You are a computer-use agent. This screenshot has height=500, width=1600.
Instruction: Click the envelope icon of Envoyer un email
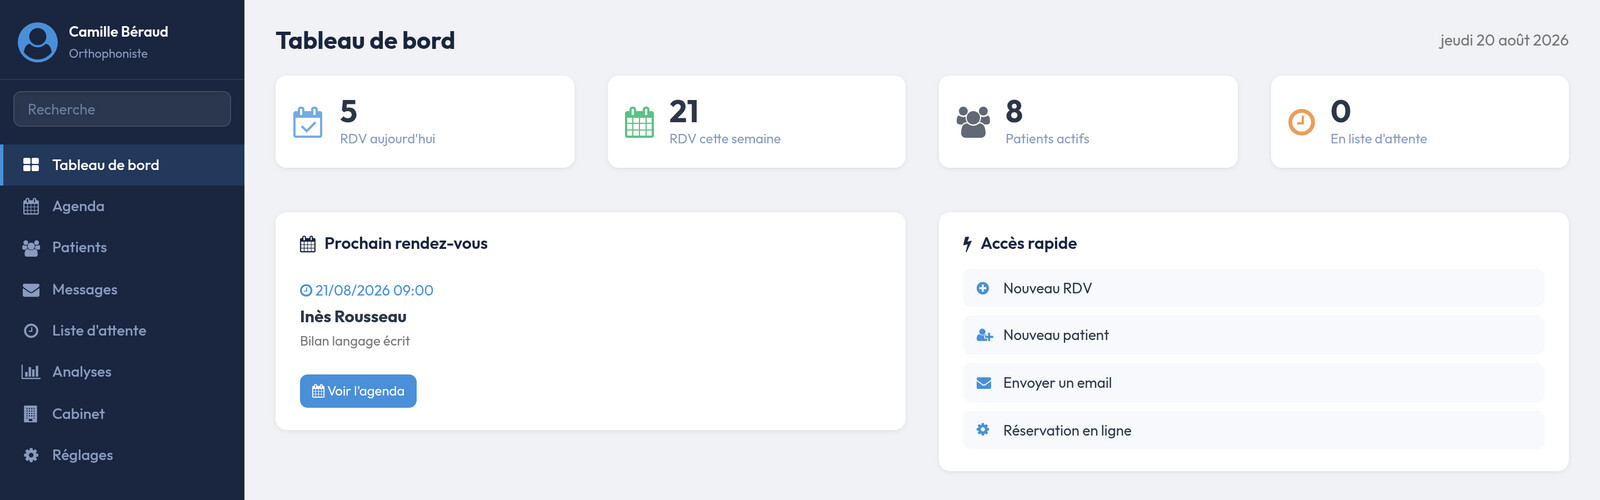pos(984,383)
